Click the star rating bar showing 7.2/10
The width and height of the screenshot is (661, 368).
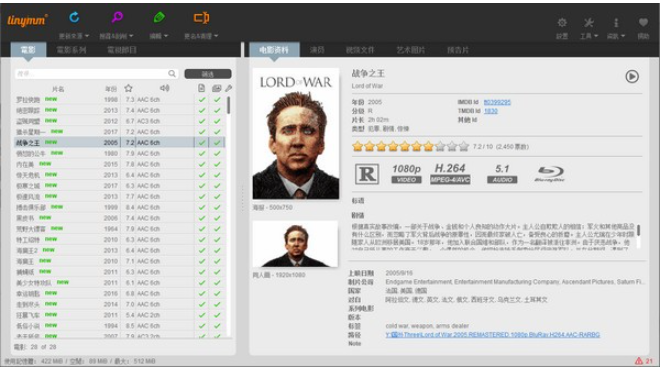coord(411,146)
